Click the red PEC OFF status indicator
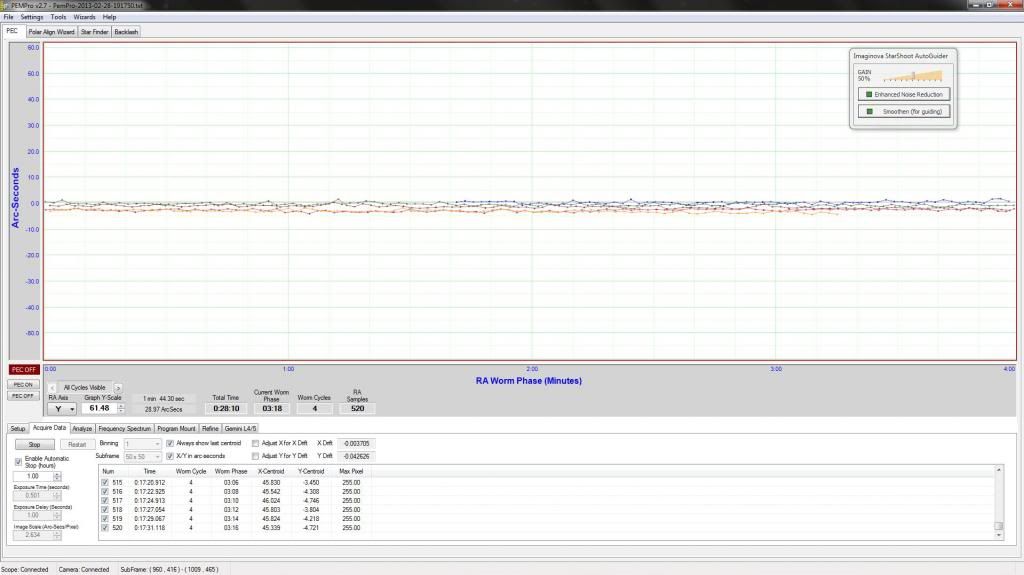 (x=24, y=370)
